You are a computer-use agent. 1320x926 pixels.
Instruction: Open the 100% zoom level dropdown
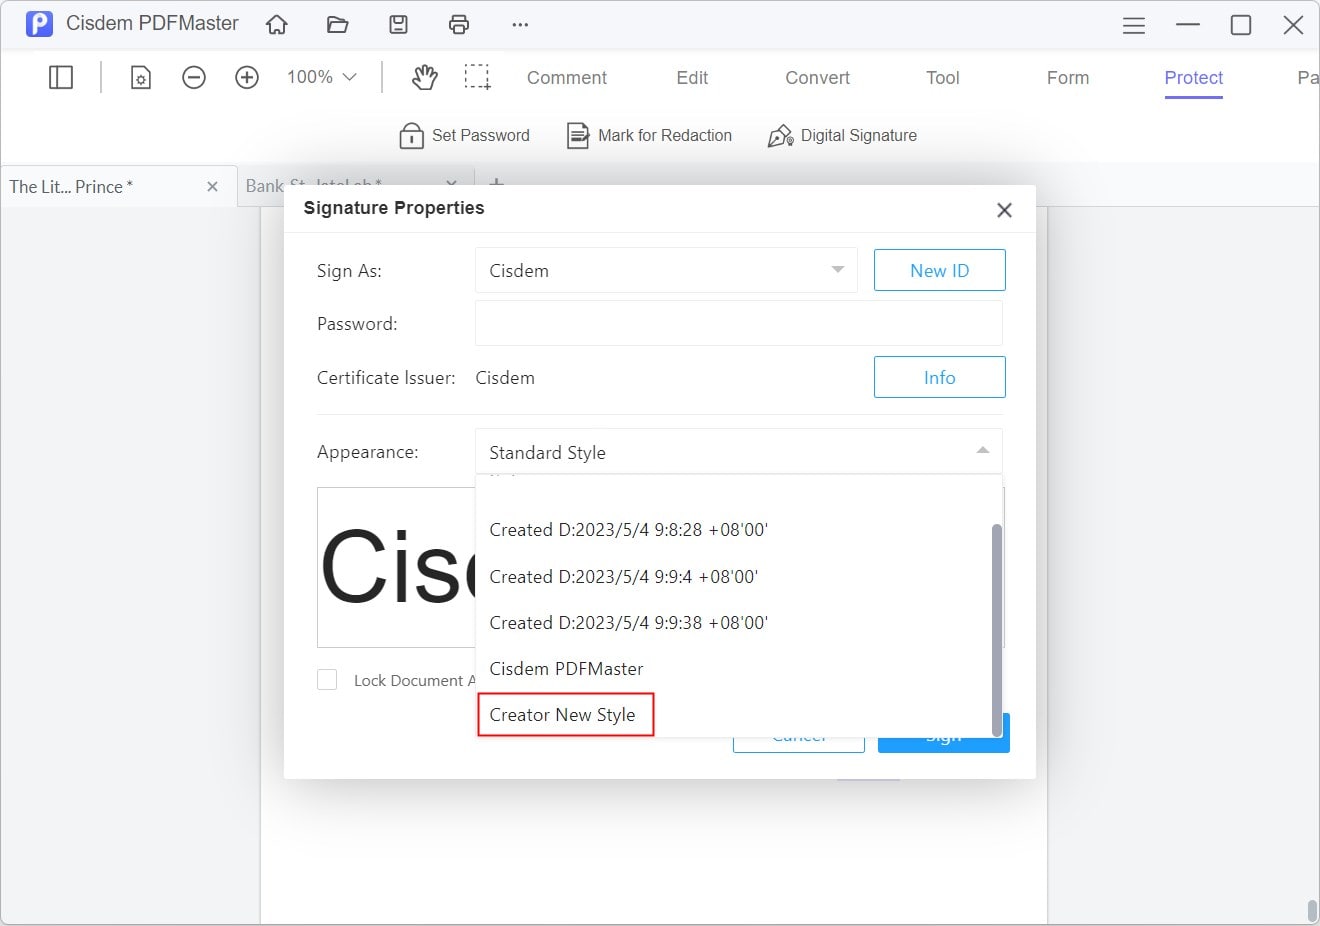pyautogui.click(x=321, y=77)
